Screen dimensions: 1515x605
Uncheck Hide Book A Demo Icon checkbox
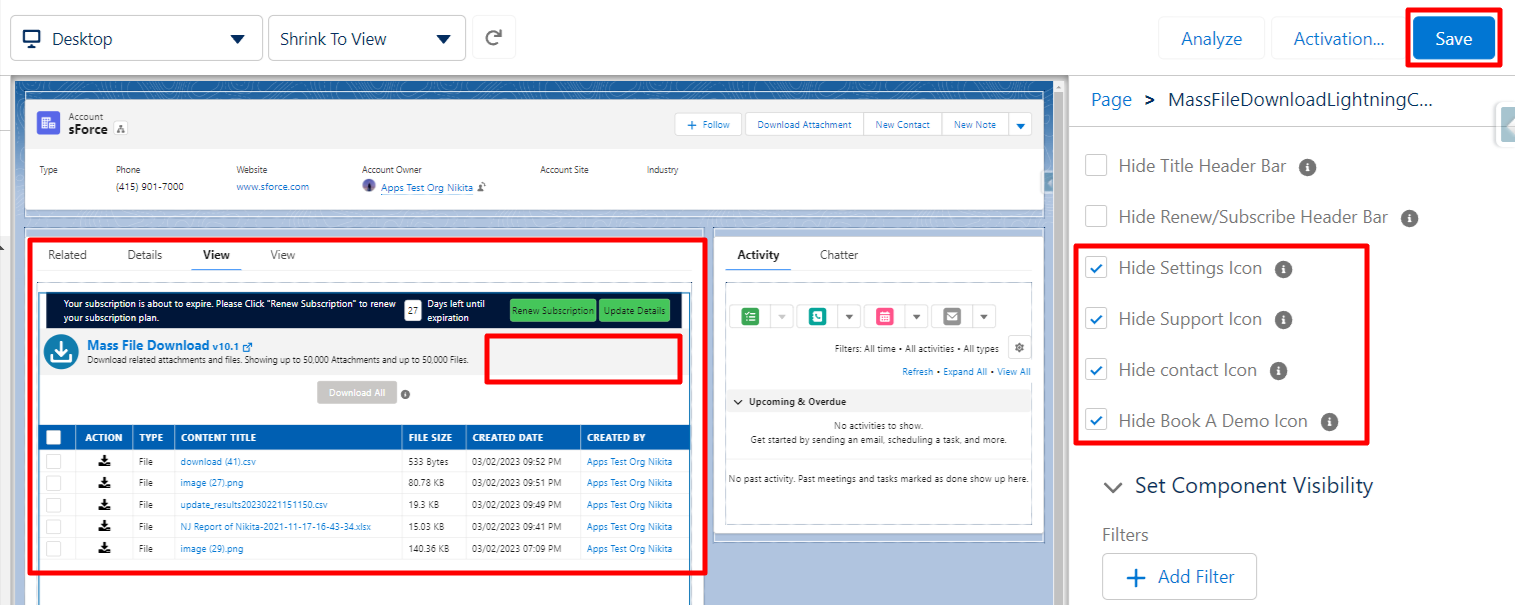click(1097, 421)
